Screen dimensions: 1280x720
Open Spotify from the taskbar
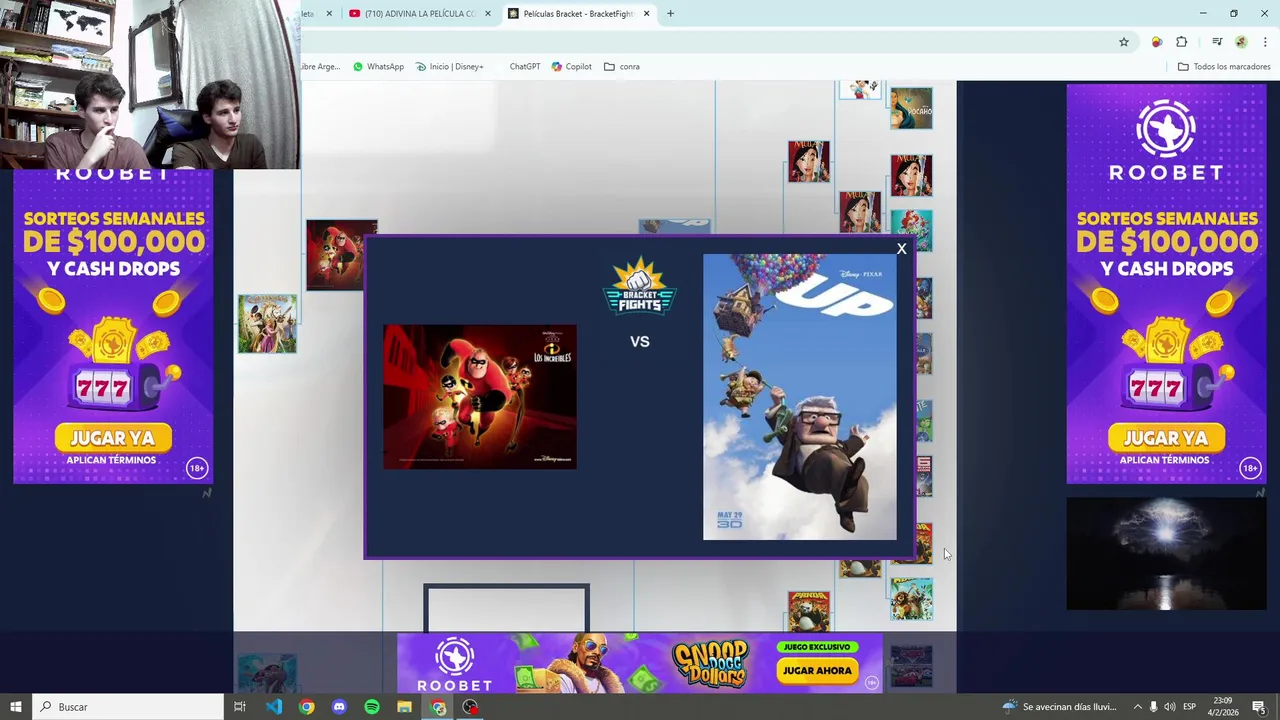tap(372, 707)
